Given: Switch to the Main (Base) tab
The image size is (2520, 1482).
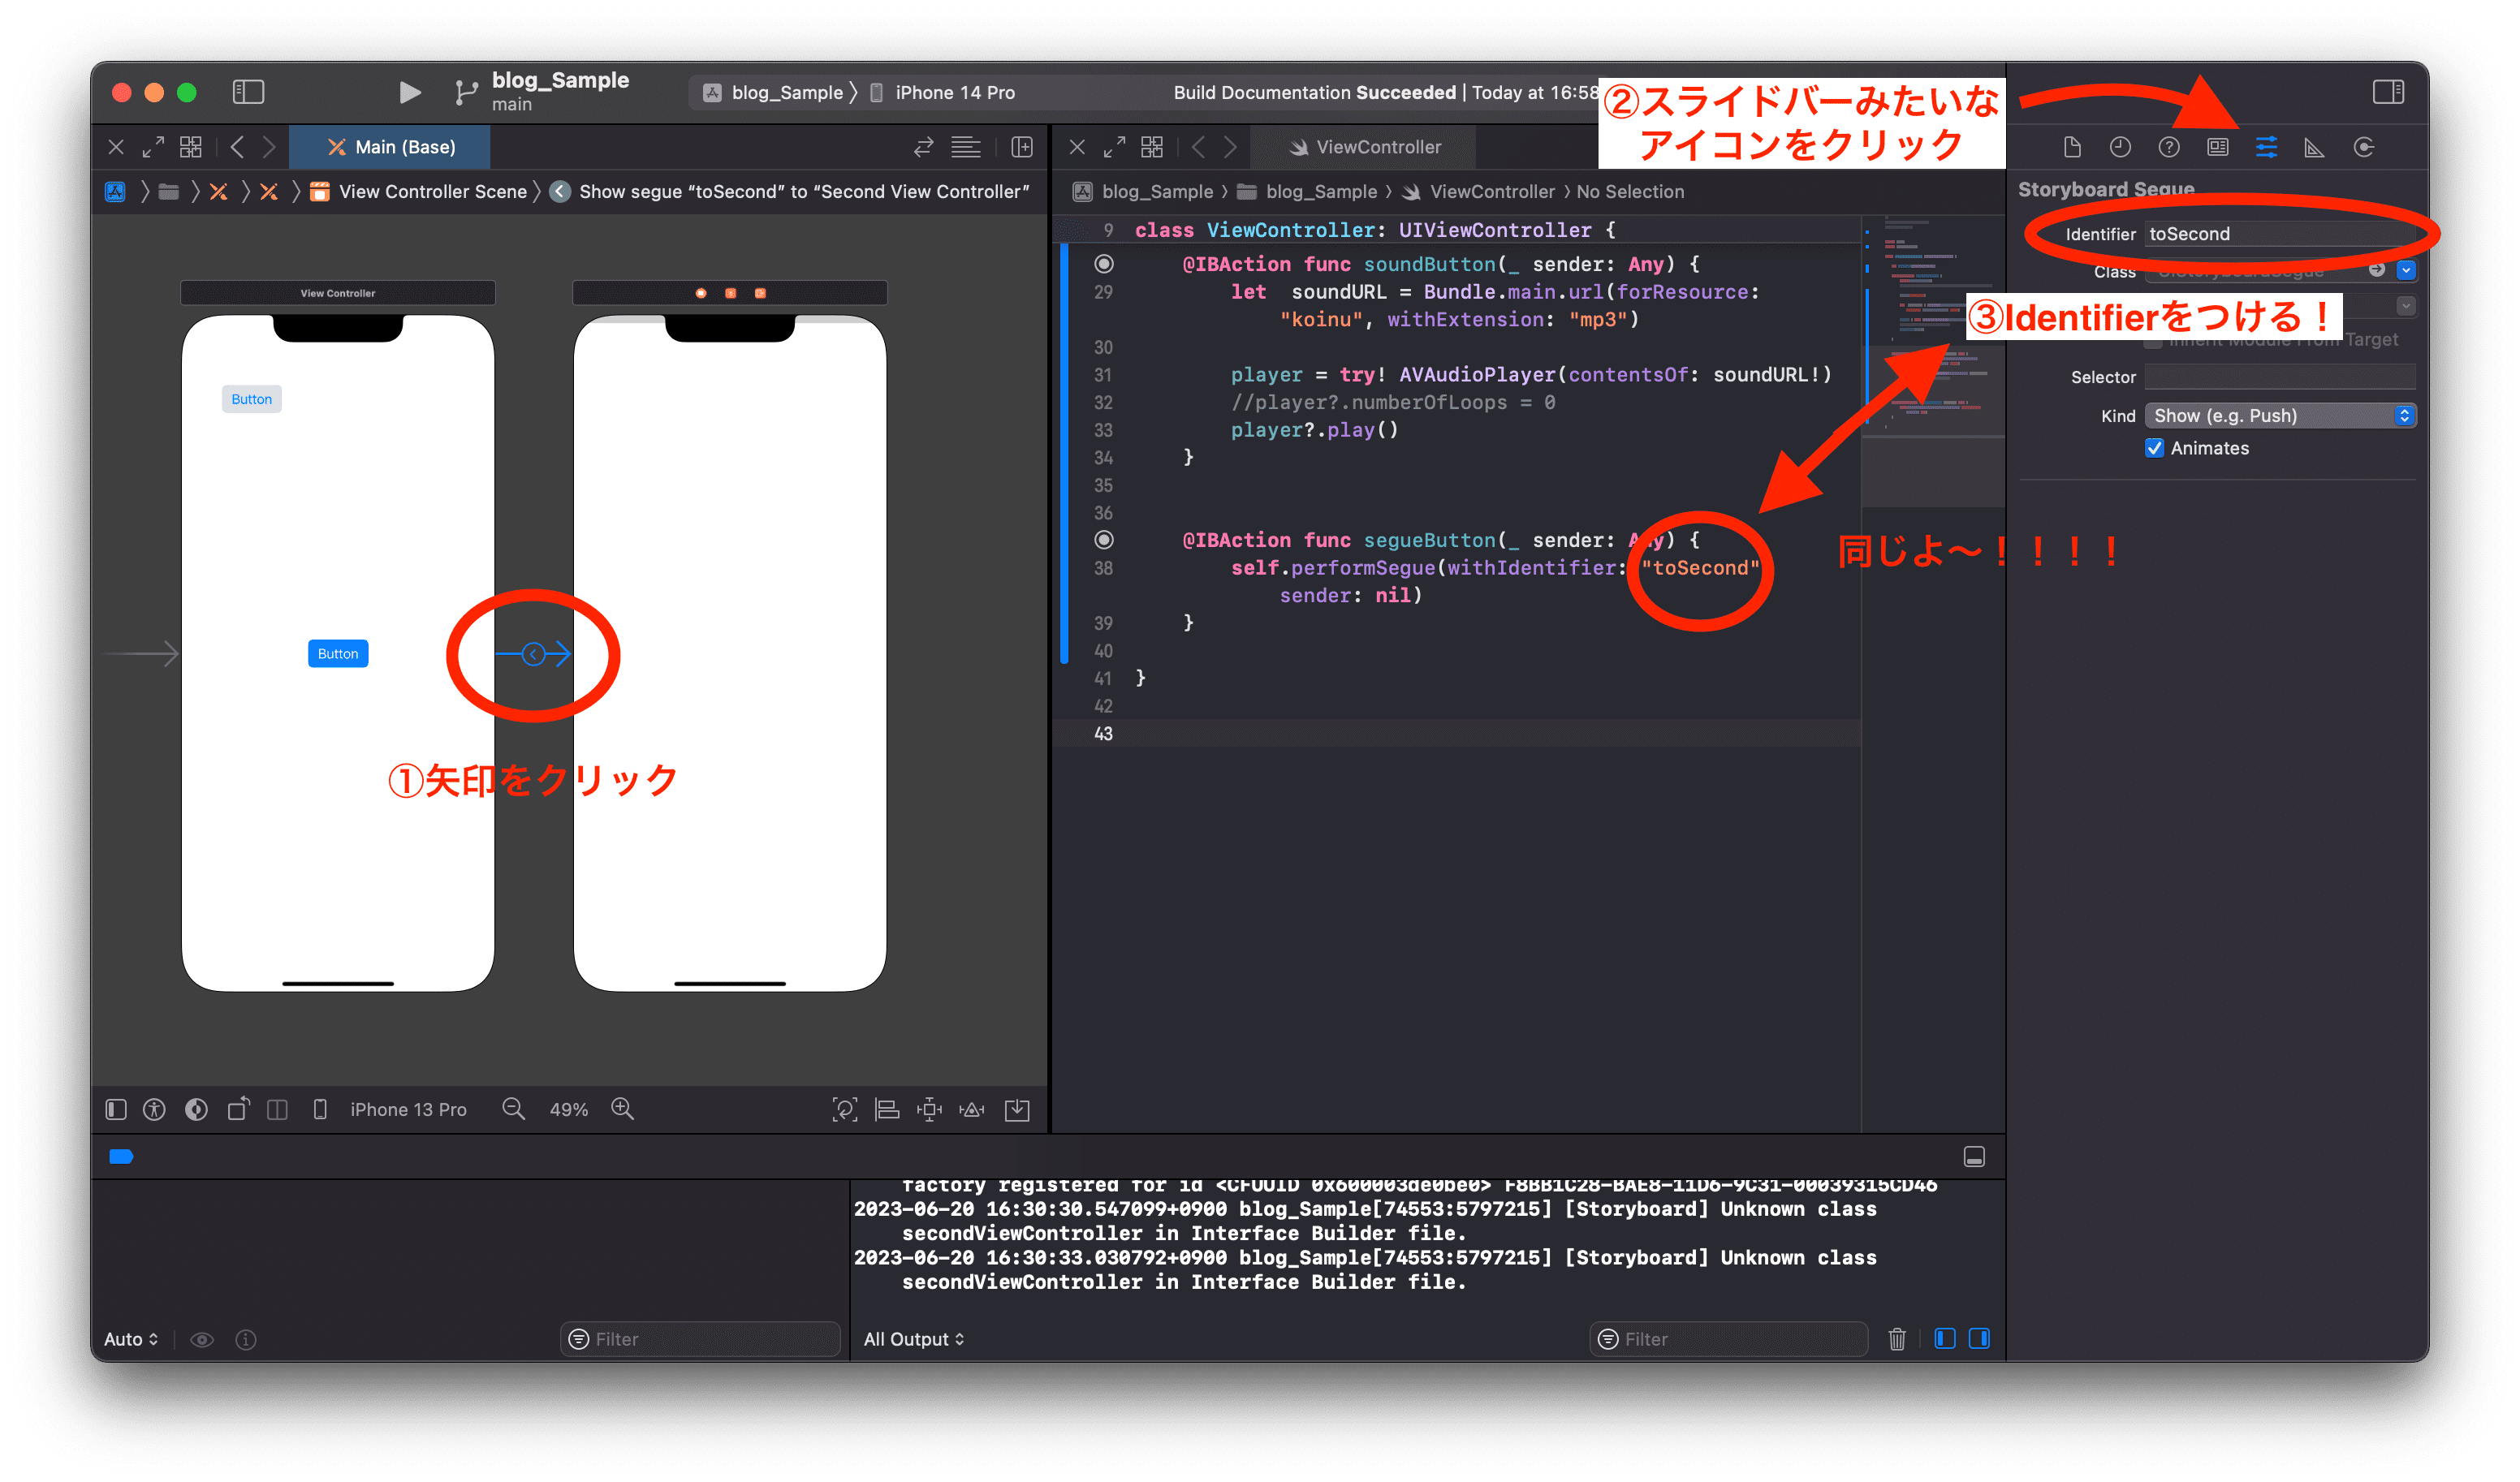Looking at the screenshot, I should pos(389,147).
